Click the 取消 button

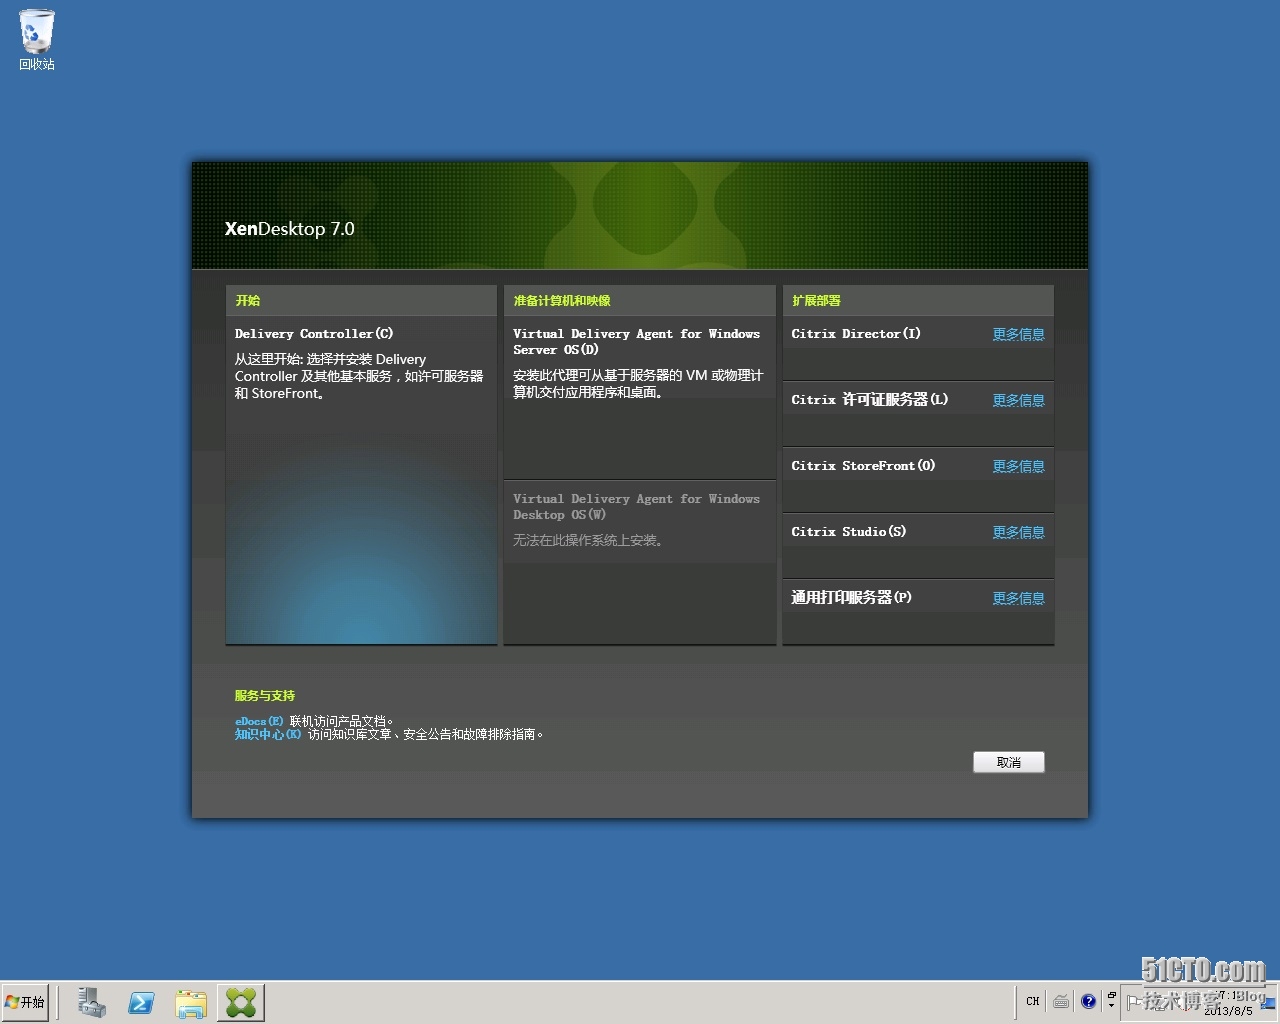pyautogui.click(x=1009, y=762)
